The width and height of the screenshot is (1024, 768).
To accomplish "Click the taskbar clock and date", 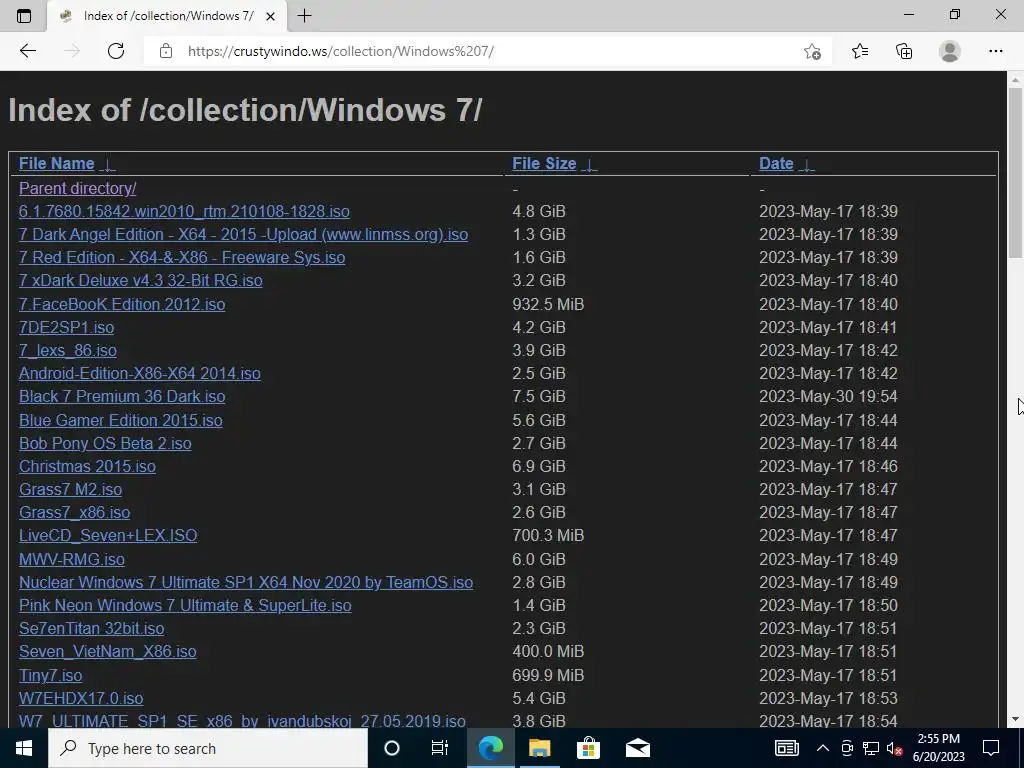I will pos(938,748).
